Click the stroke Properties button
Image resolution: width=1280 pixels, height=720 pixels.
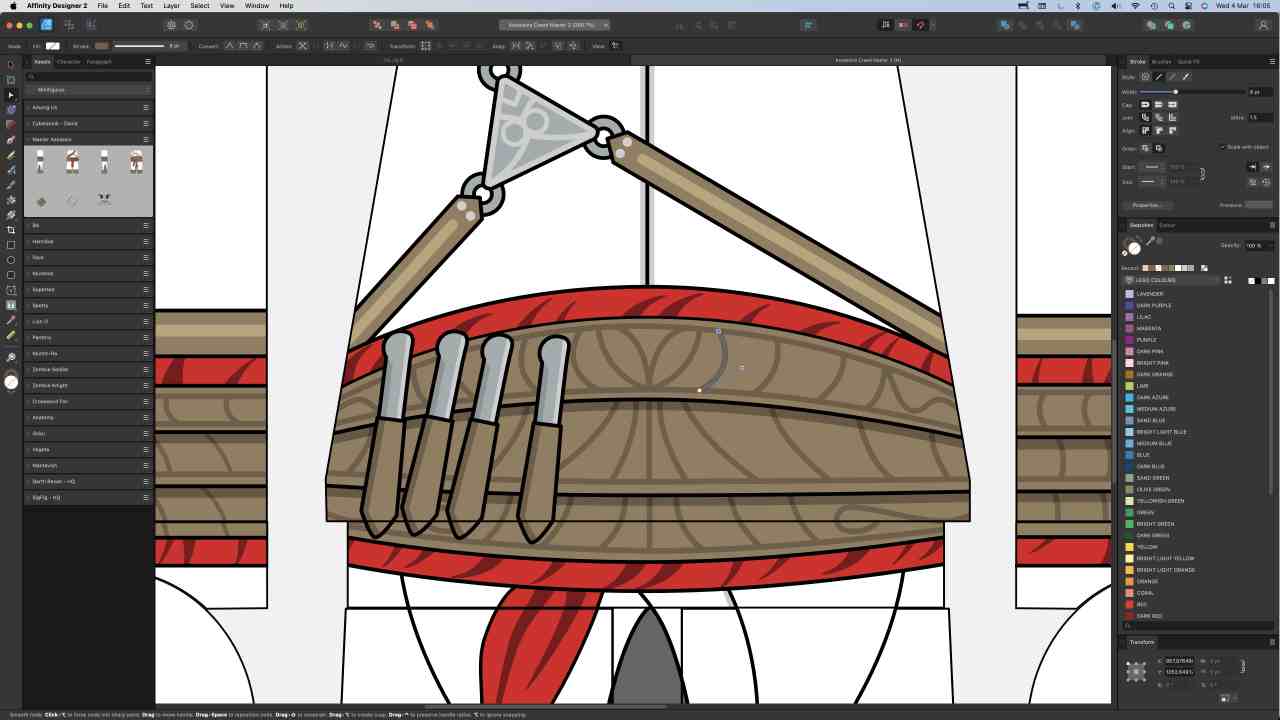coord(1147,205)
